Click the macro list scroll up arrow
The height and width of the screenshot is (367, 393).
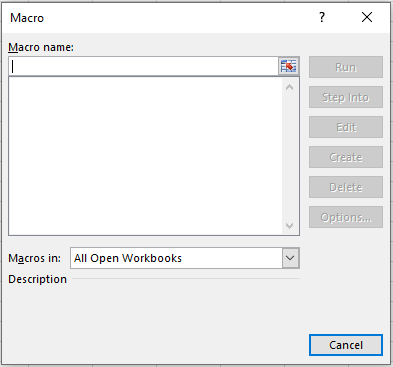coord(290,88)
